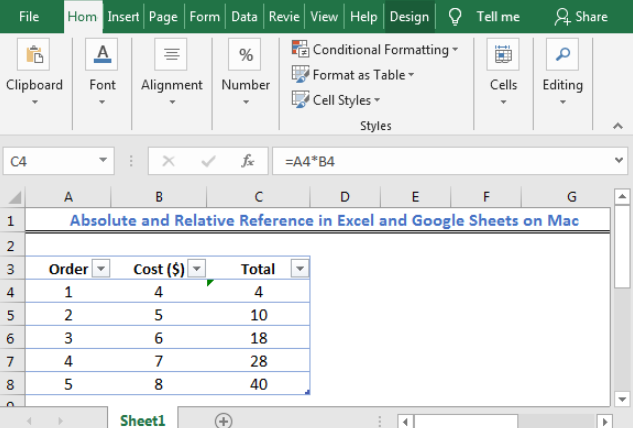
Task: Open the Cells group icon
Action: pos(503,56)
